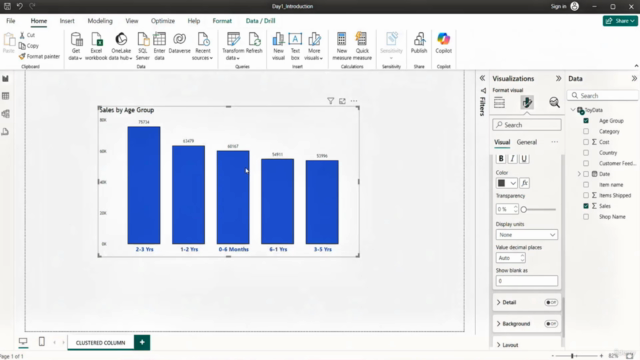Click the Share button

[620, 21]
